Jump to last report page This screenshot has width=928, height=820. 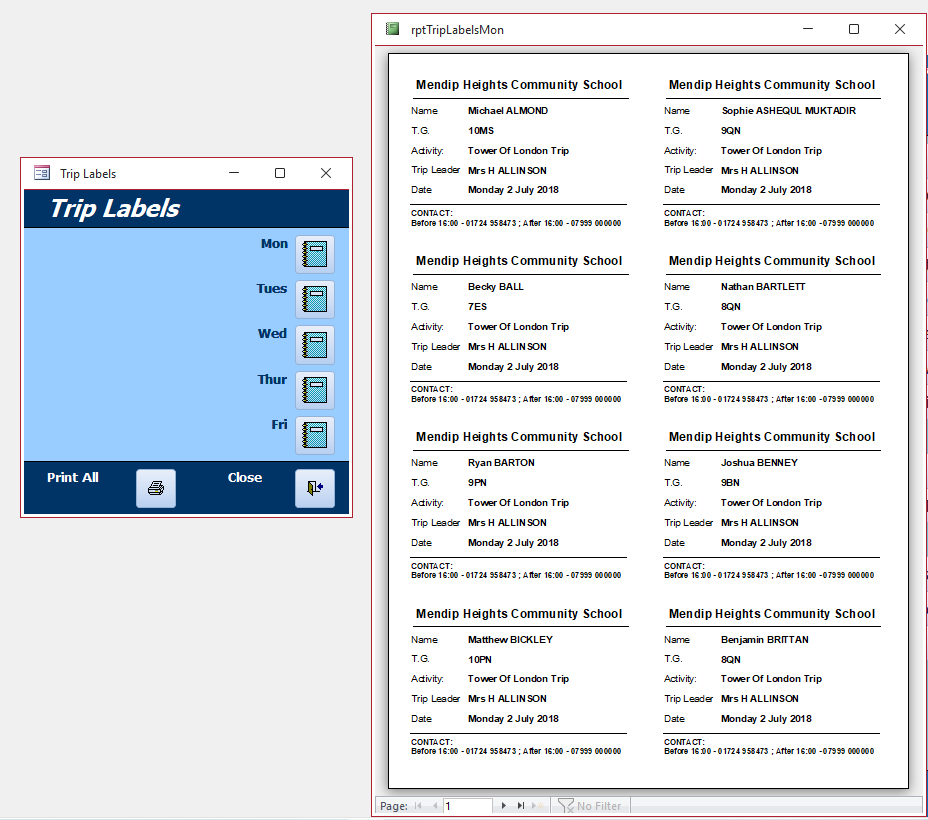(x=521, y=805)
